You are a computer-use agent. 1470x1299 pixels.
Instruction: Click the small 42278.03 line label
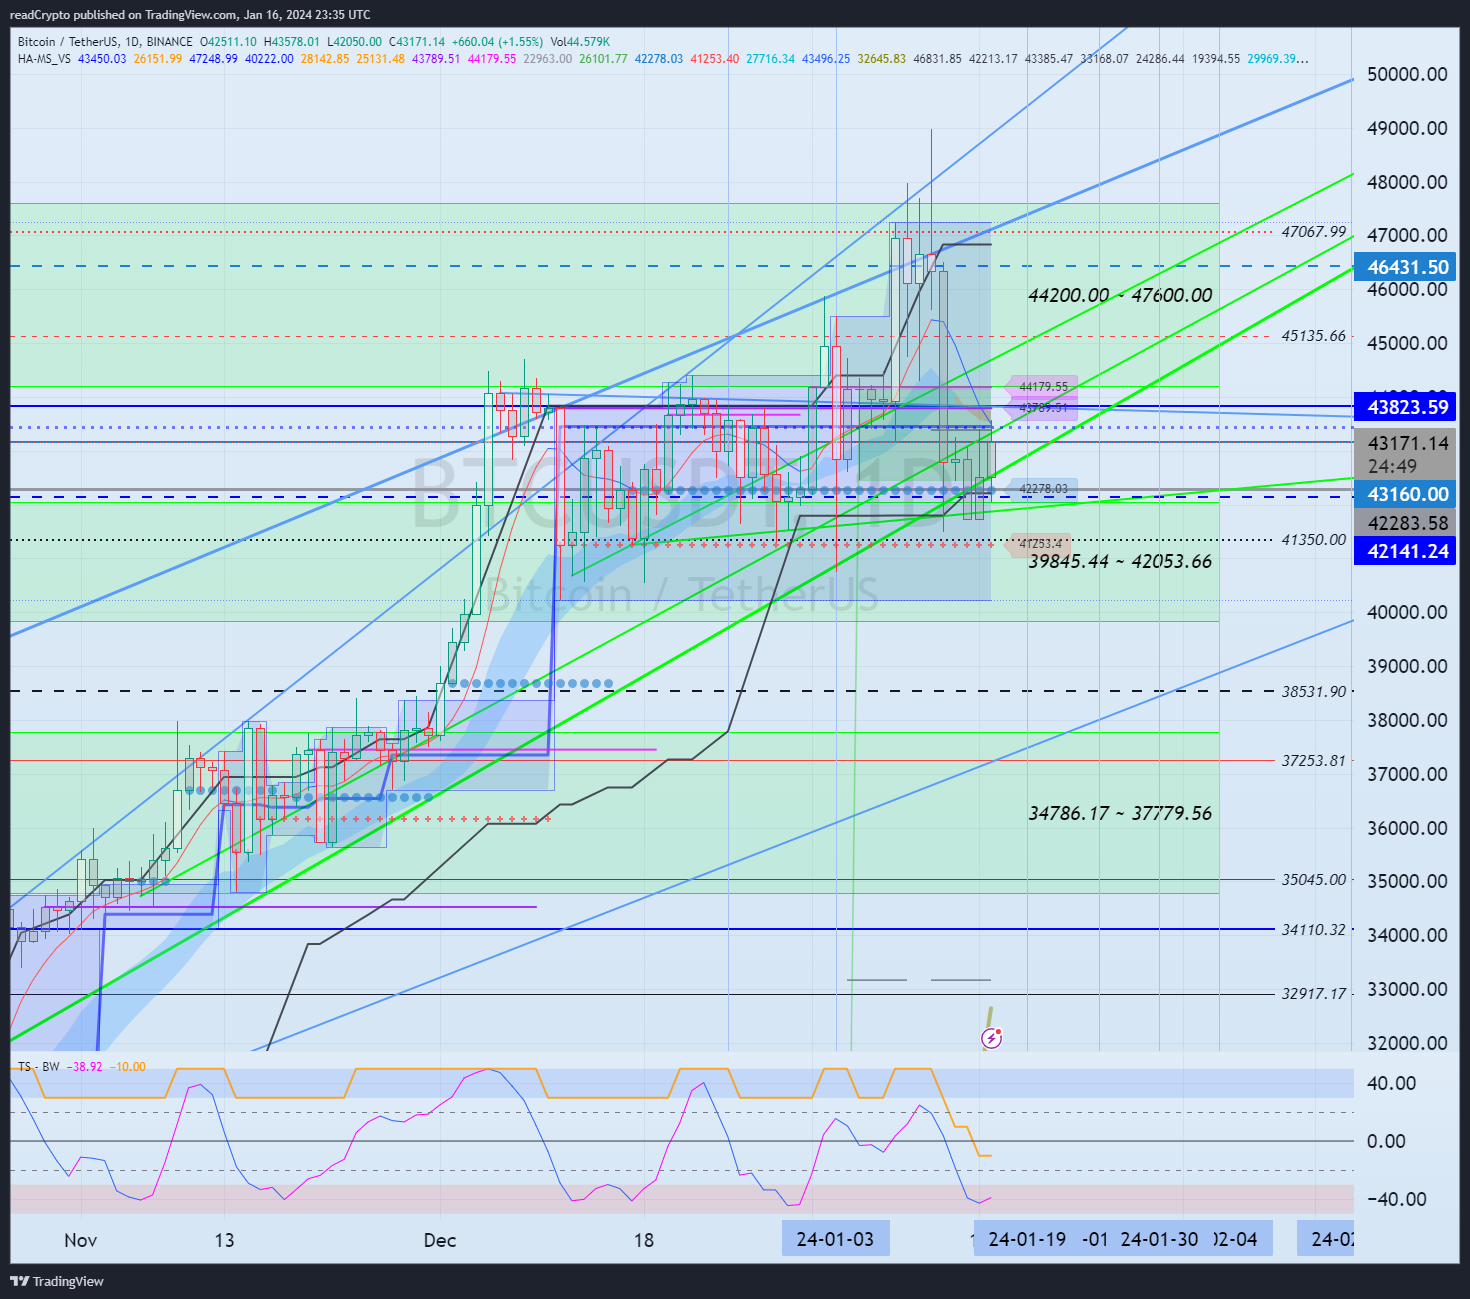click(1044, 489)
